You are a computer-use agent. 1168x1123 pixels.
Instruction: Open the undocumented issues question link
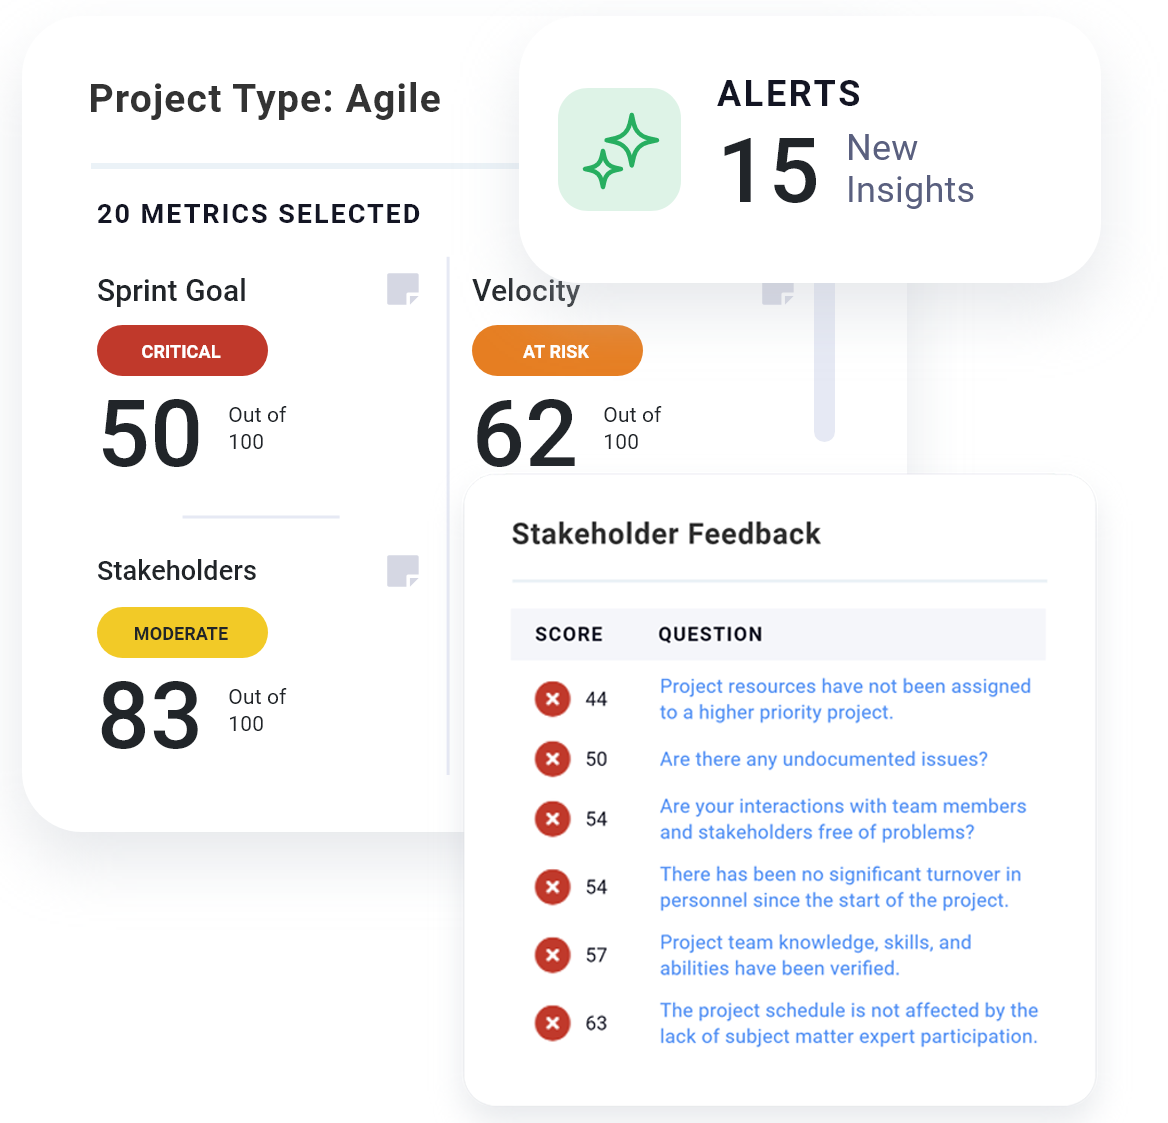[x=823, y=759]
